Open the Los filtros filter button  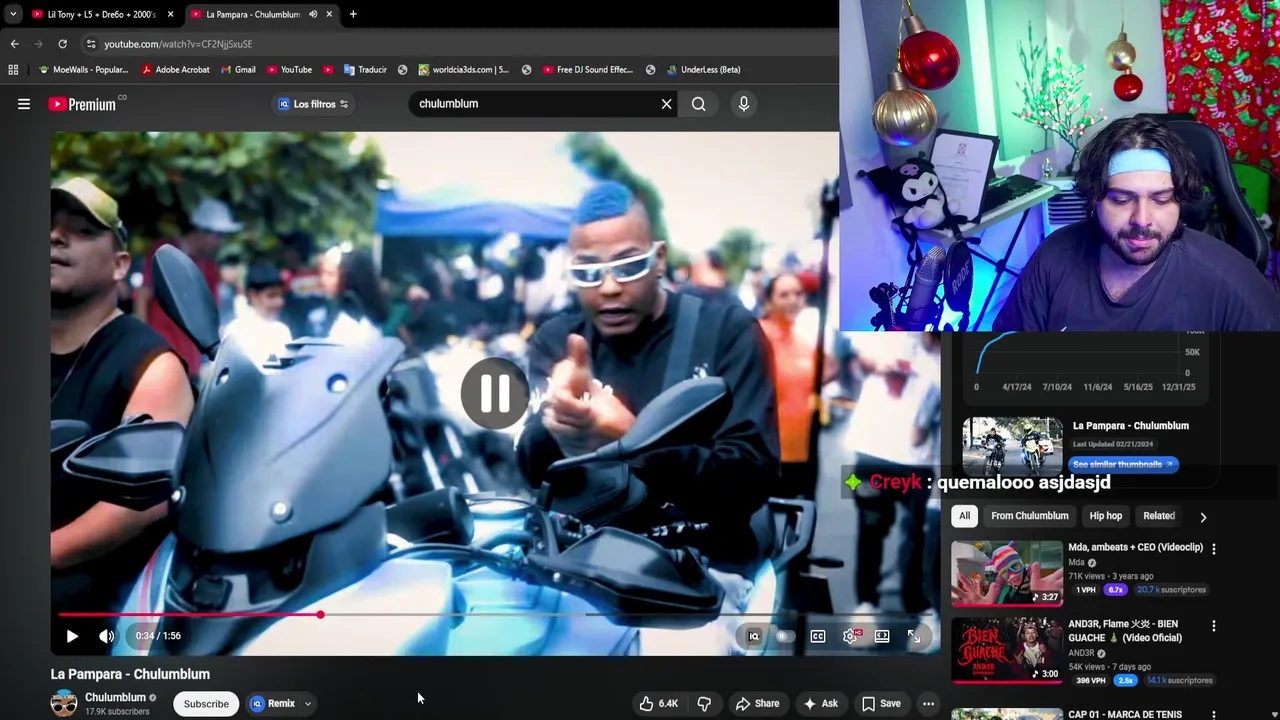point(313,104)
